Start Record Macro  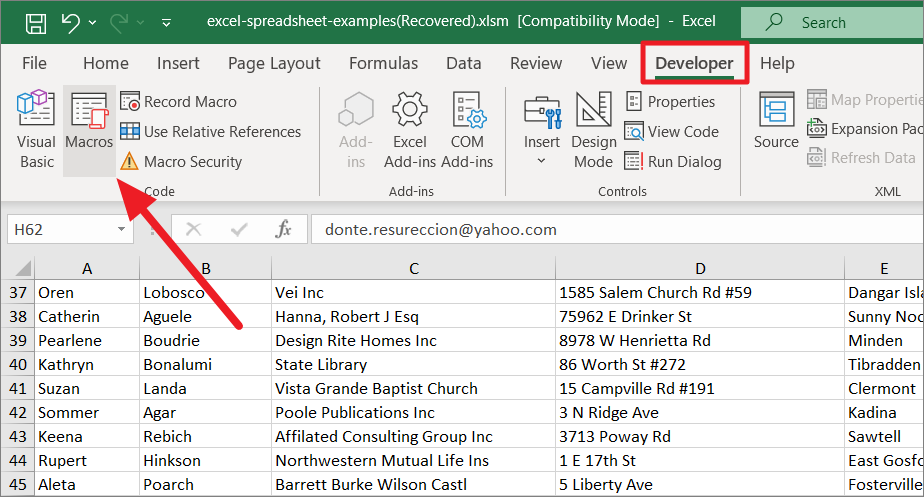pyautogui.click(x=179, y=101)
